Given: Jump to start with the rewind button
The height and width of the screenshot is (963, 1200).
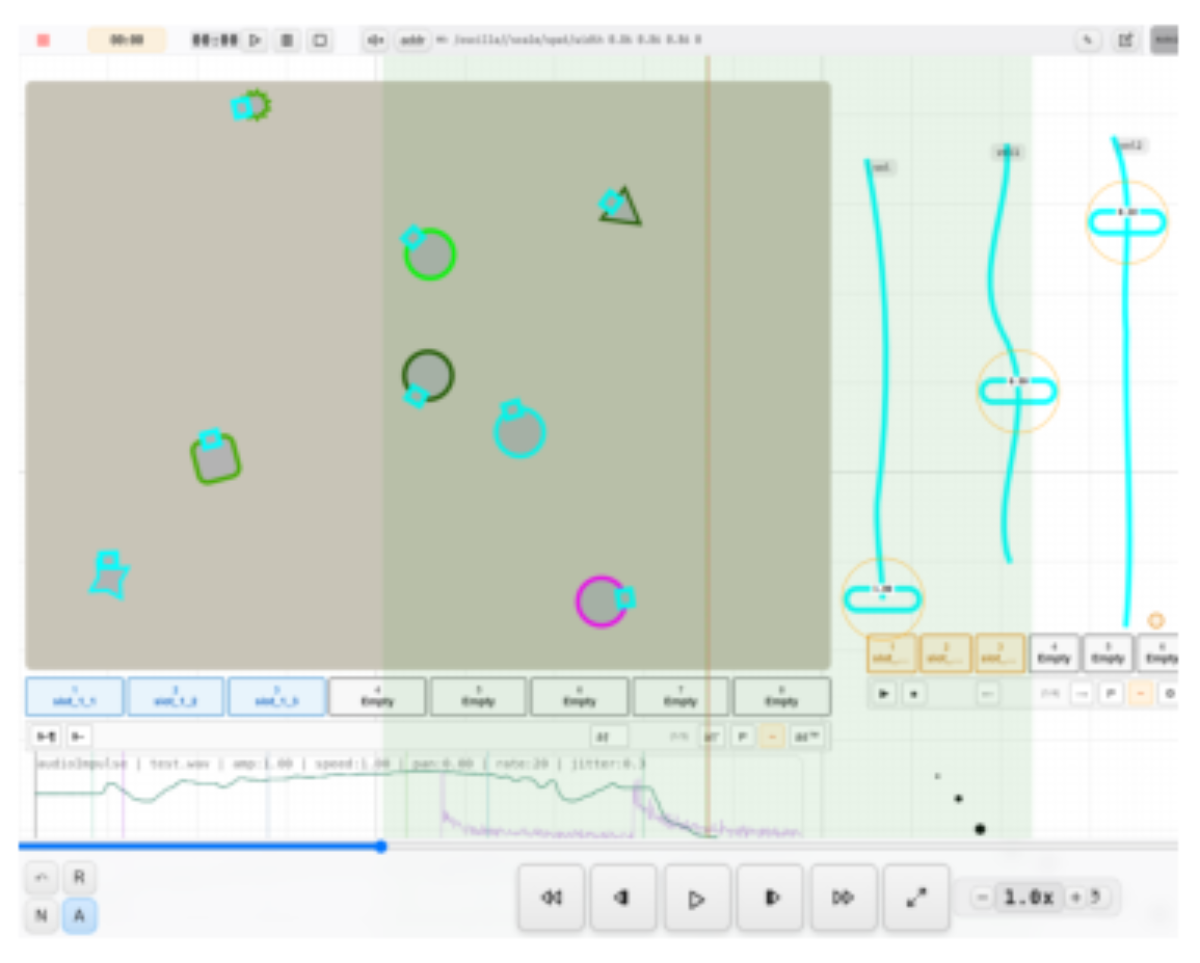Looking at the screenshot, I should click(x=551, y=898).
